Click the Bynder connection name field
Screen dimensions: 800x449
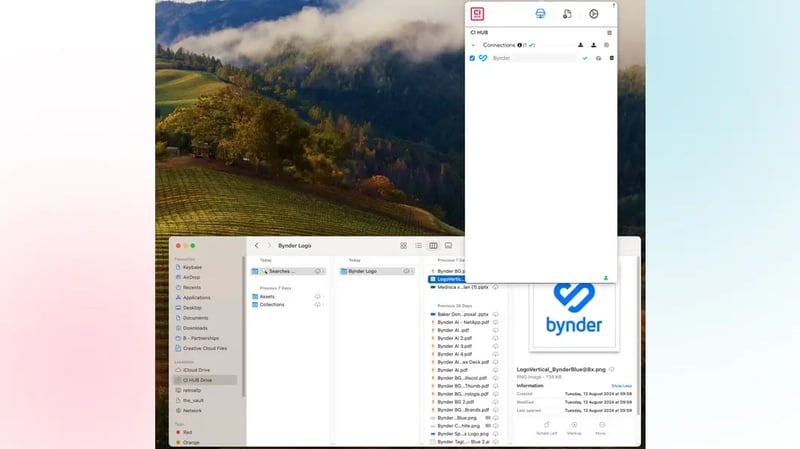coord(533,58)
